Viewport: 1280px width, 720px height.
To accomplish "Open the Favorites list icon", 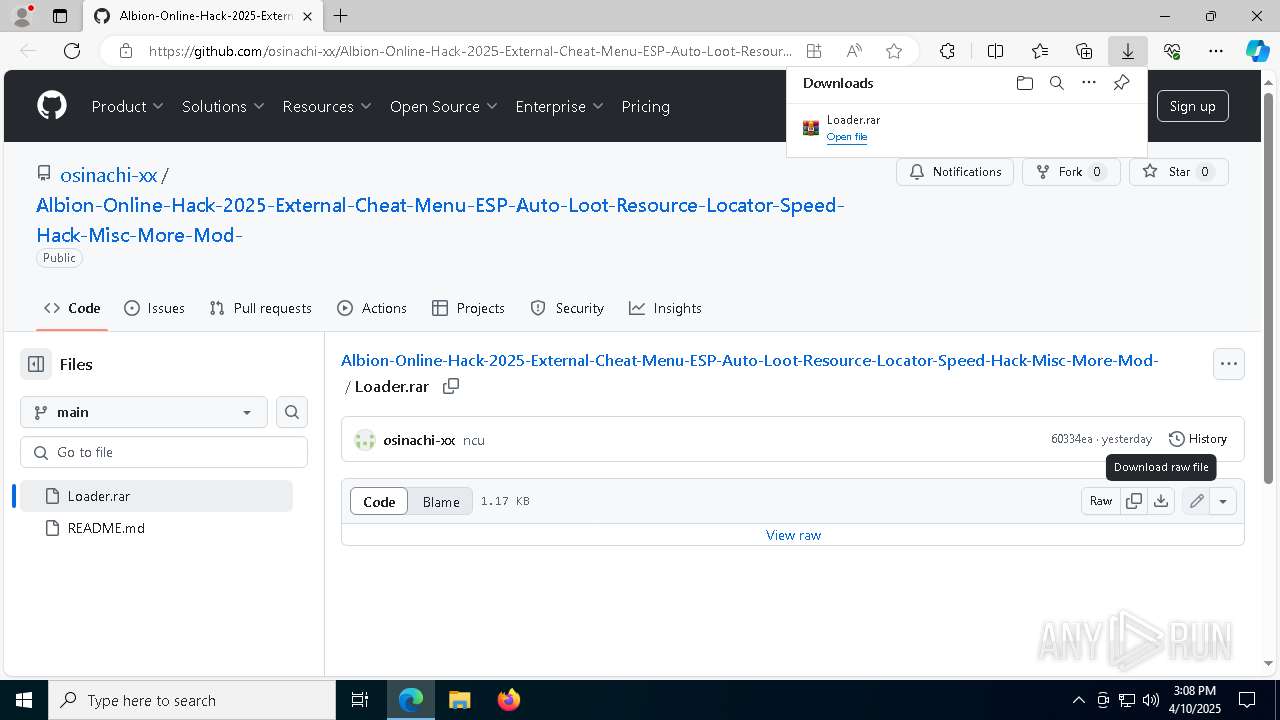I will pyautogui.click(x=1040, y=51).
